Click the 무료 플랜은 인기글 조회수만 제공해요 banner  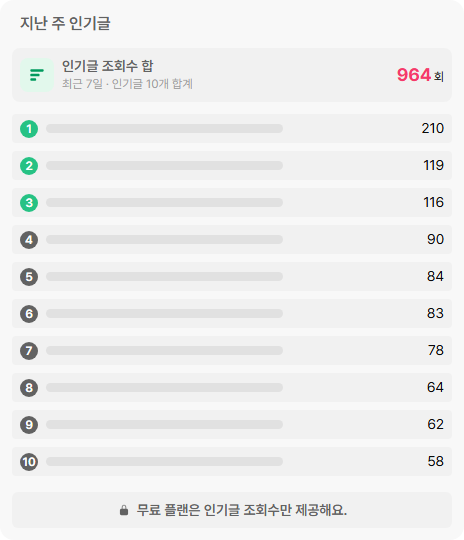[x=232, y=510]
